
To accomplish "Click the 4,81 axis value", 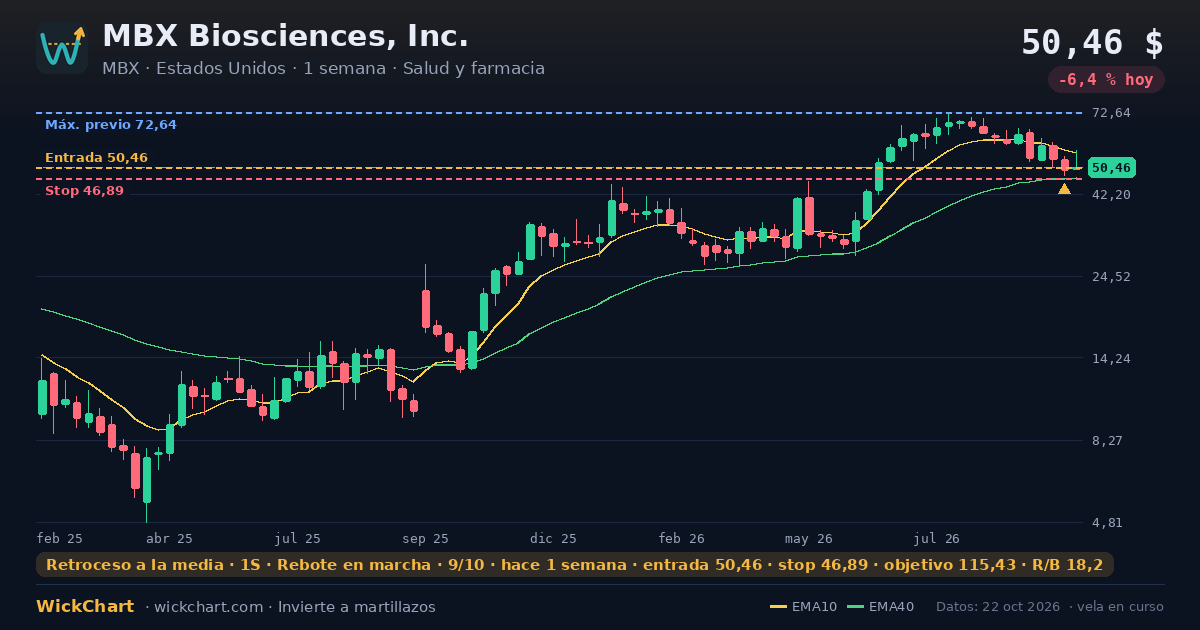I will pos(1107,523).
